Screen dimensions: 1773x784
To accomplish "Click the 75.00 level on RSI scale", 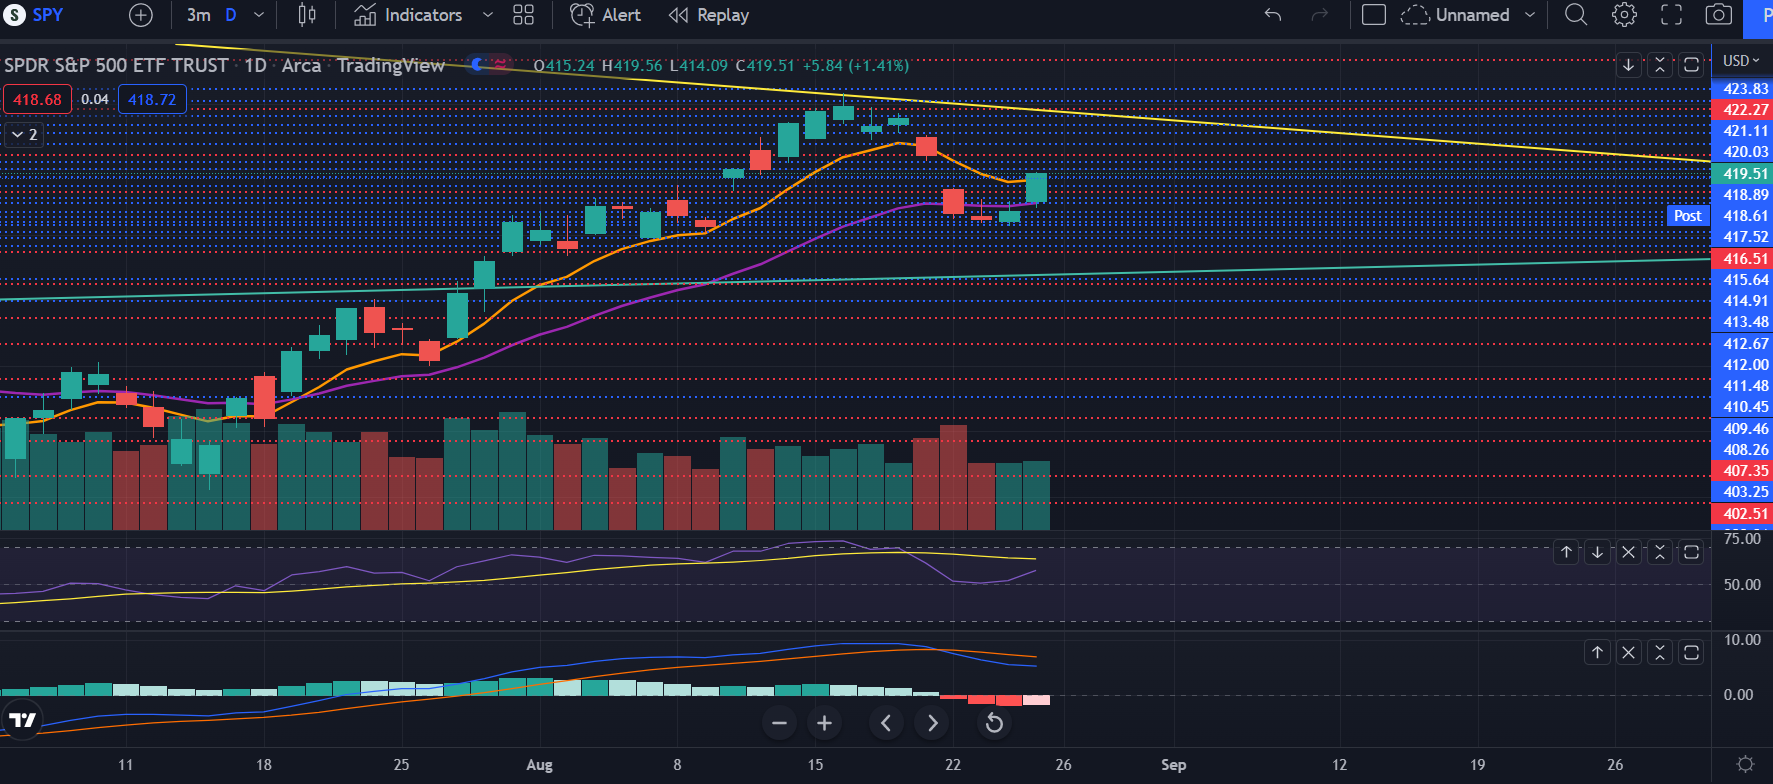I will [1742, 538].
